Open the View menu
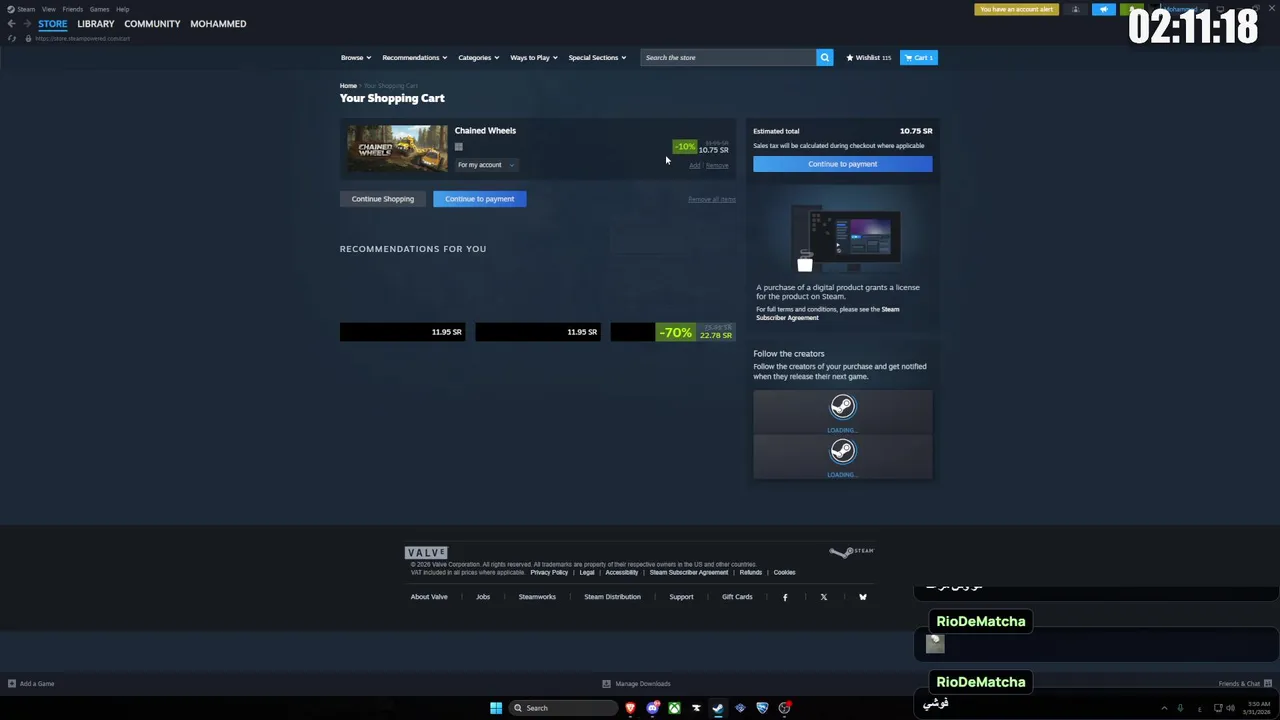This screenshot has width=1280, height=720. tap(48, 9)
